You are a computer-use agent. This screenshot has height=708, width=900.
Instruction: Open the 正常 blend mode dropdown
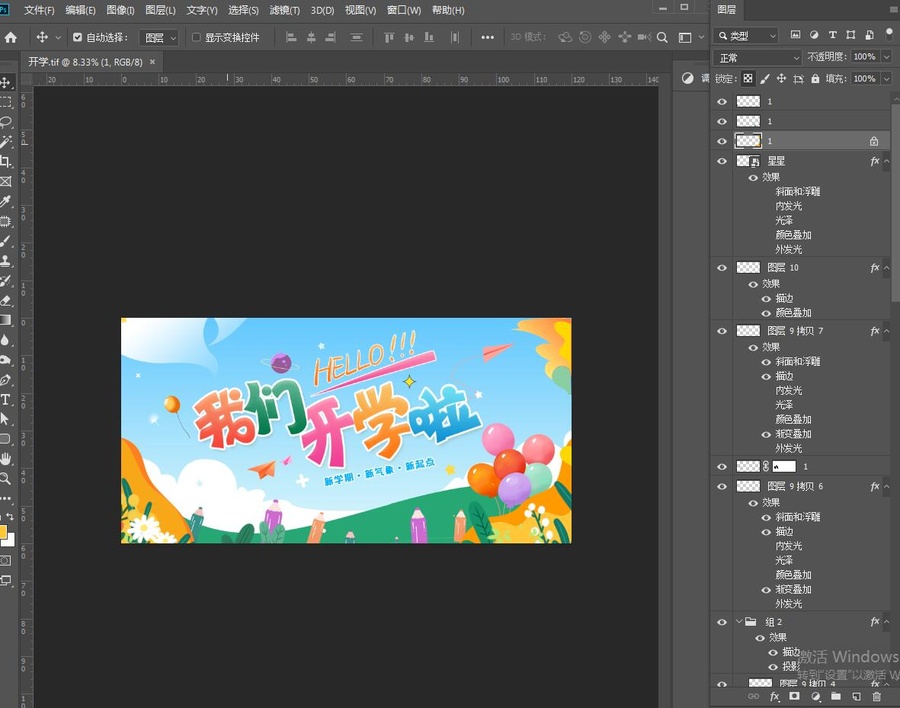point(758,57)
